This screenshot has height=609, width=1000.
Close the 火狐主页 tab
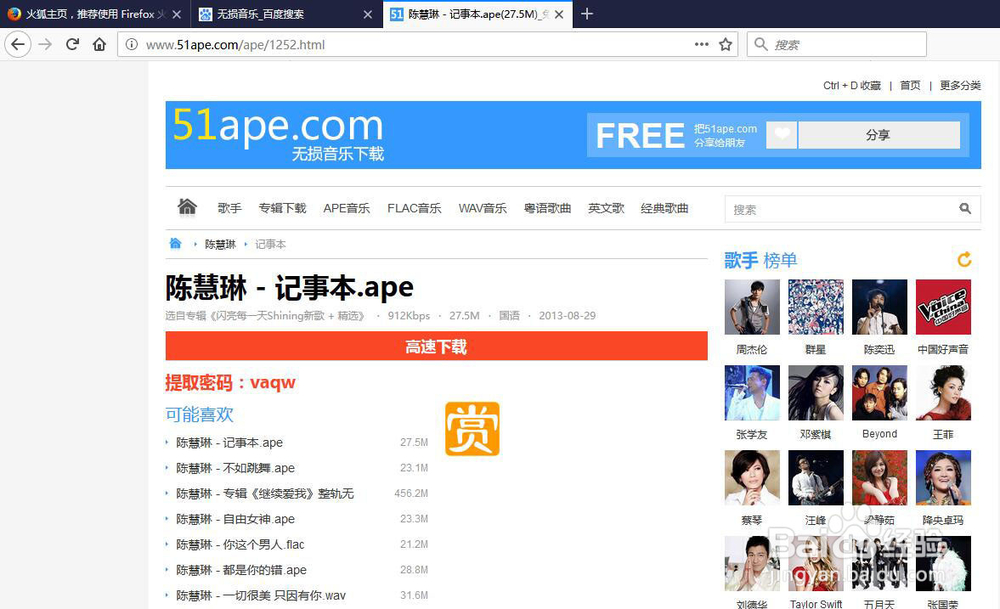177,14
